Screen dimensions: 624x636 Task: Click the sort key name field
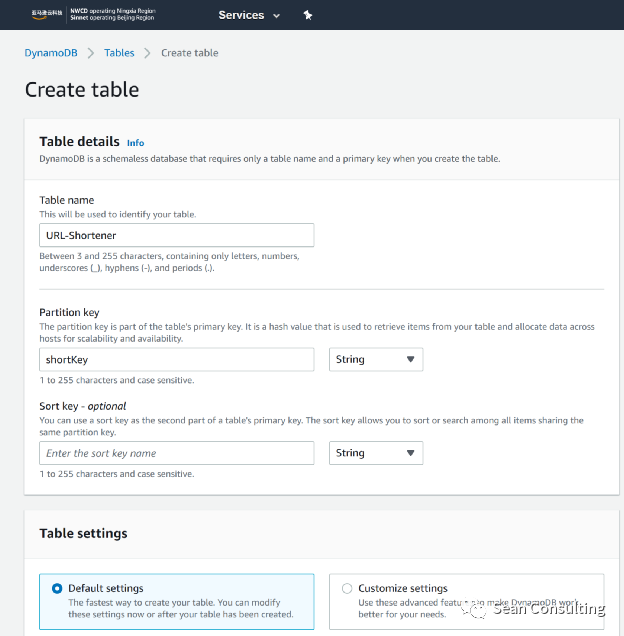point(176,453)
